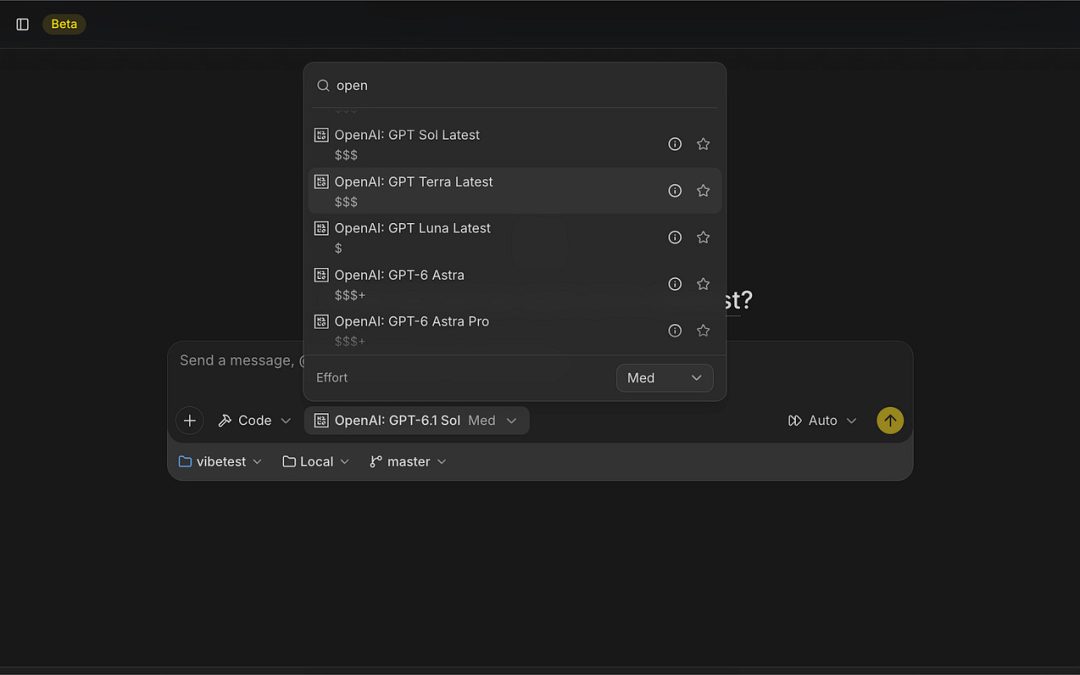Open the vibetest project dropdown
Screen dimensions: 1080x675
point(220,462)
